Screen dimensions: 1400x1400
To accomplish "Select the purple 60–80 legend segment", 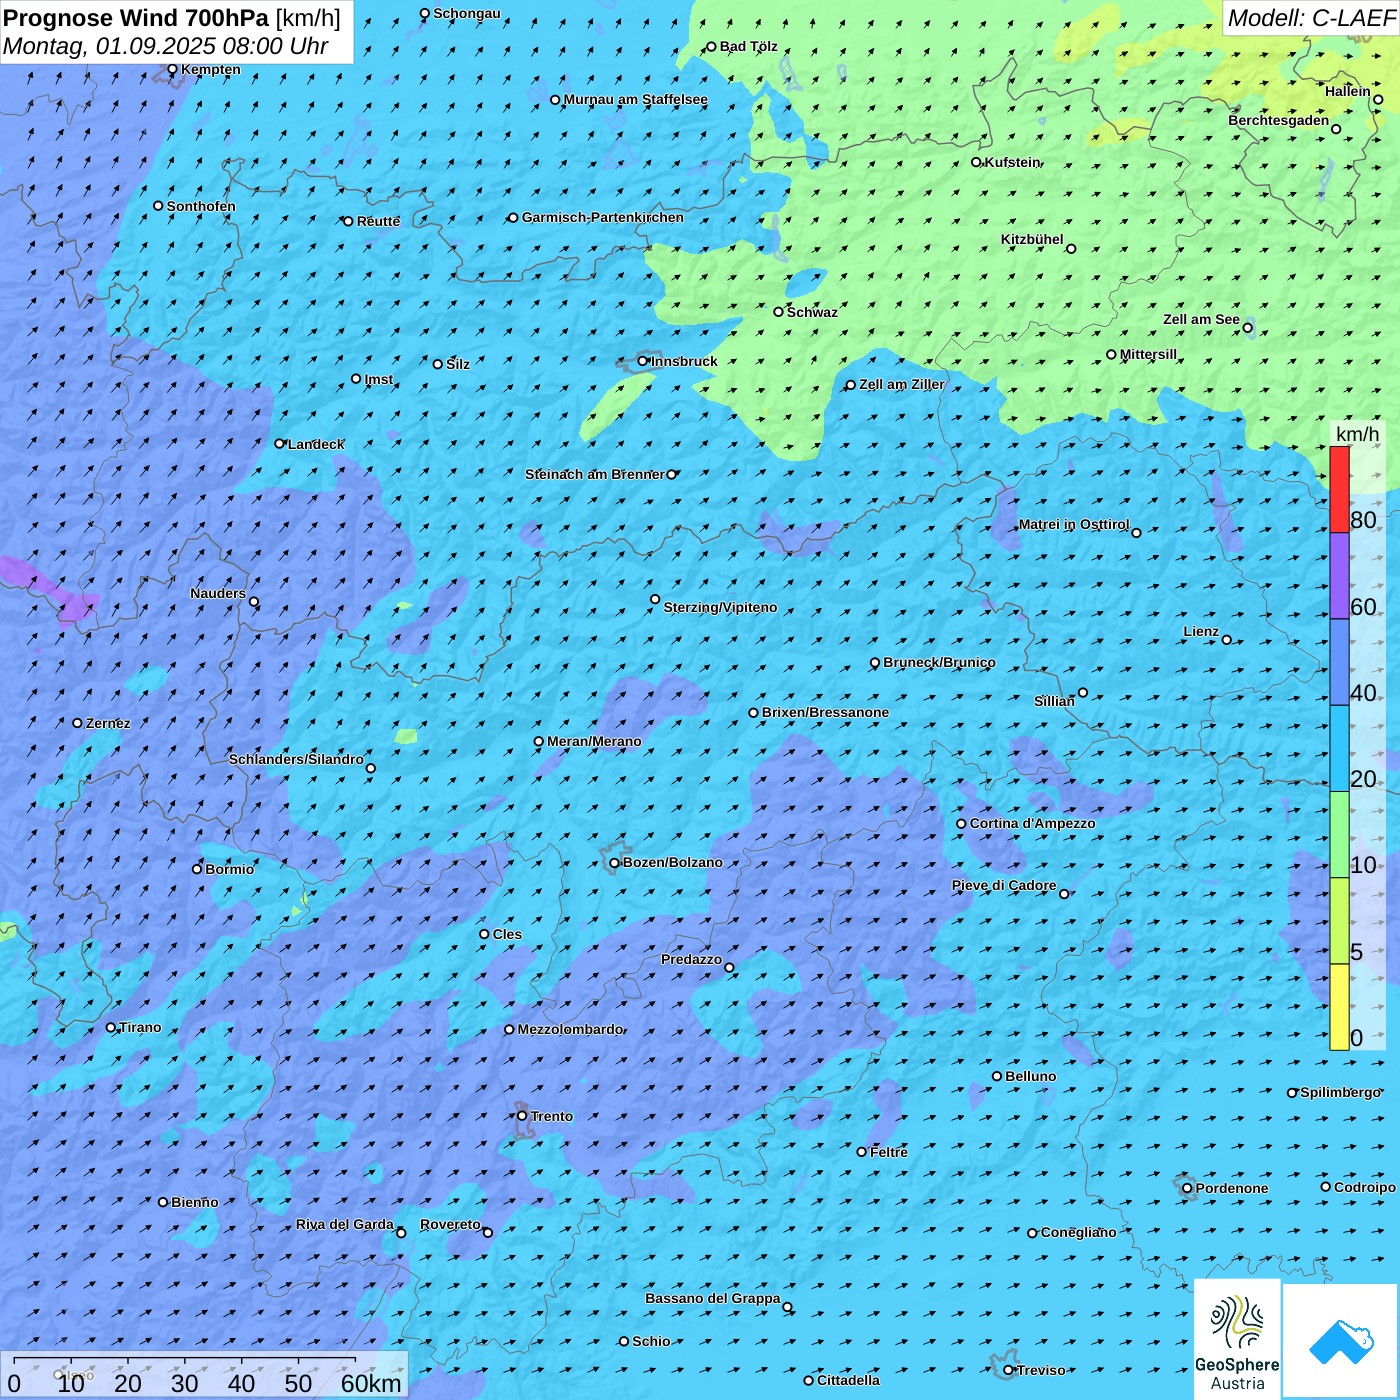I will 1339,576.
